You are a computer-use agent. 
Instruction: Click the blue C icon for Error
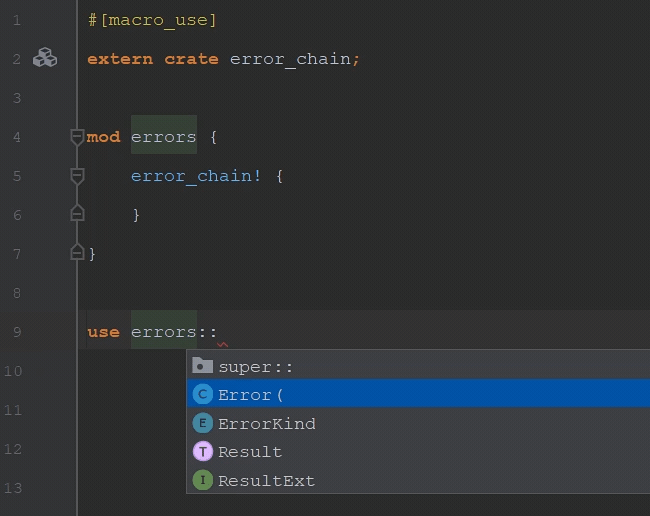point(203,395)
